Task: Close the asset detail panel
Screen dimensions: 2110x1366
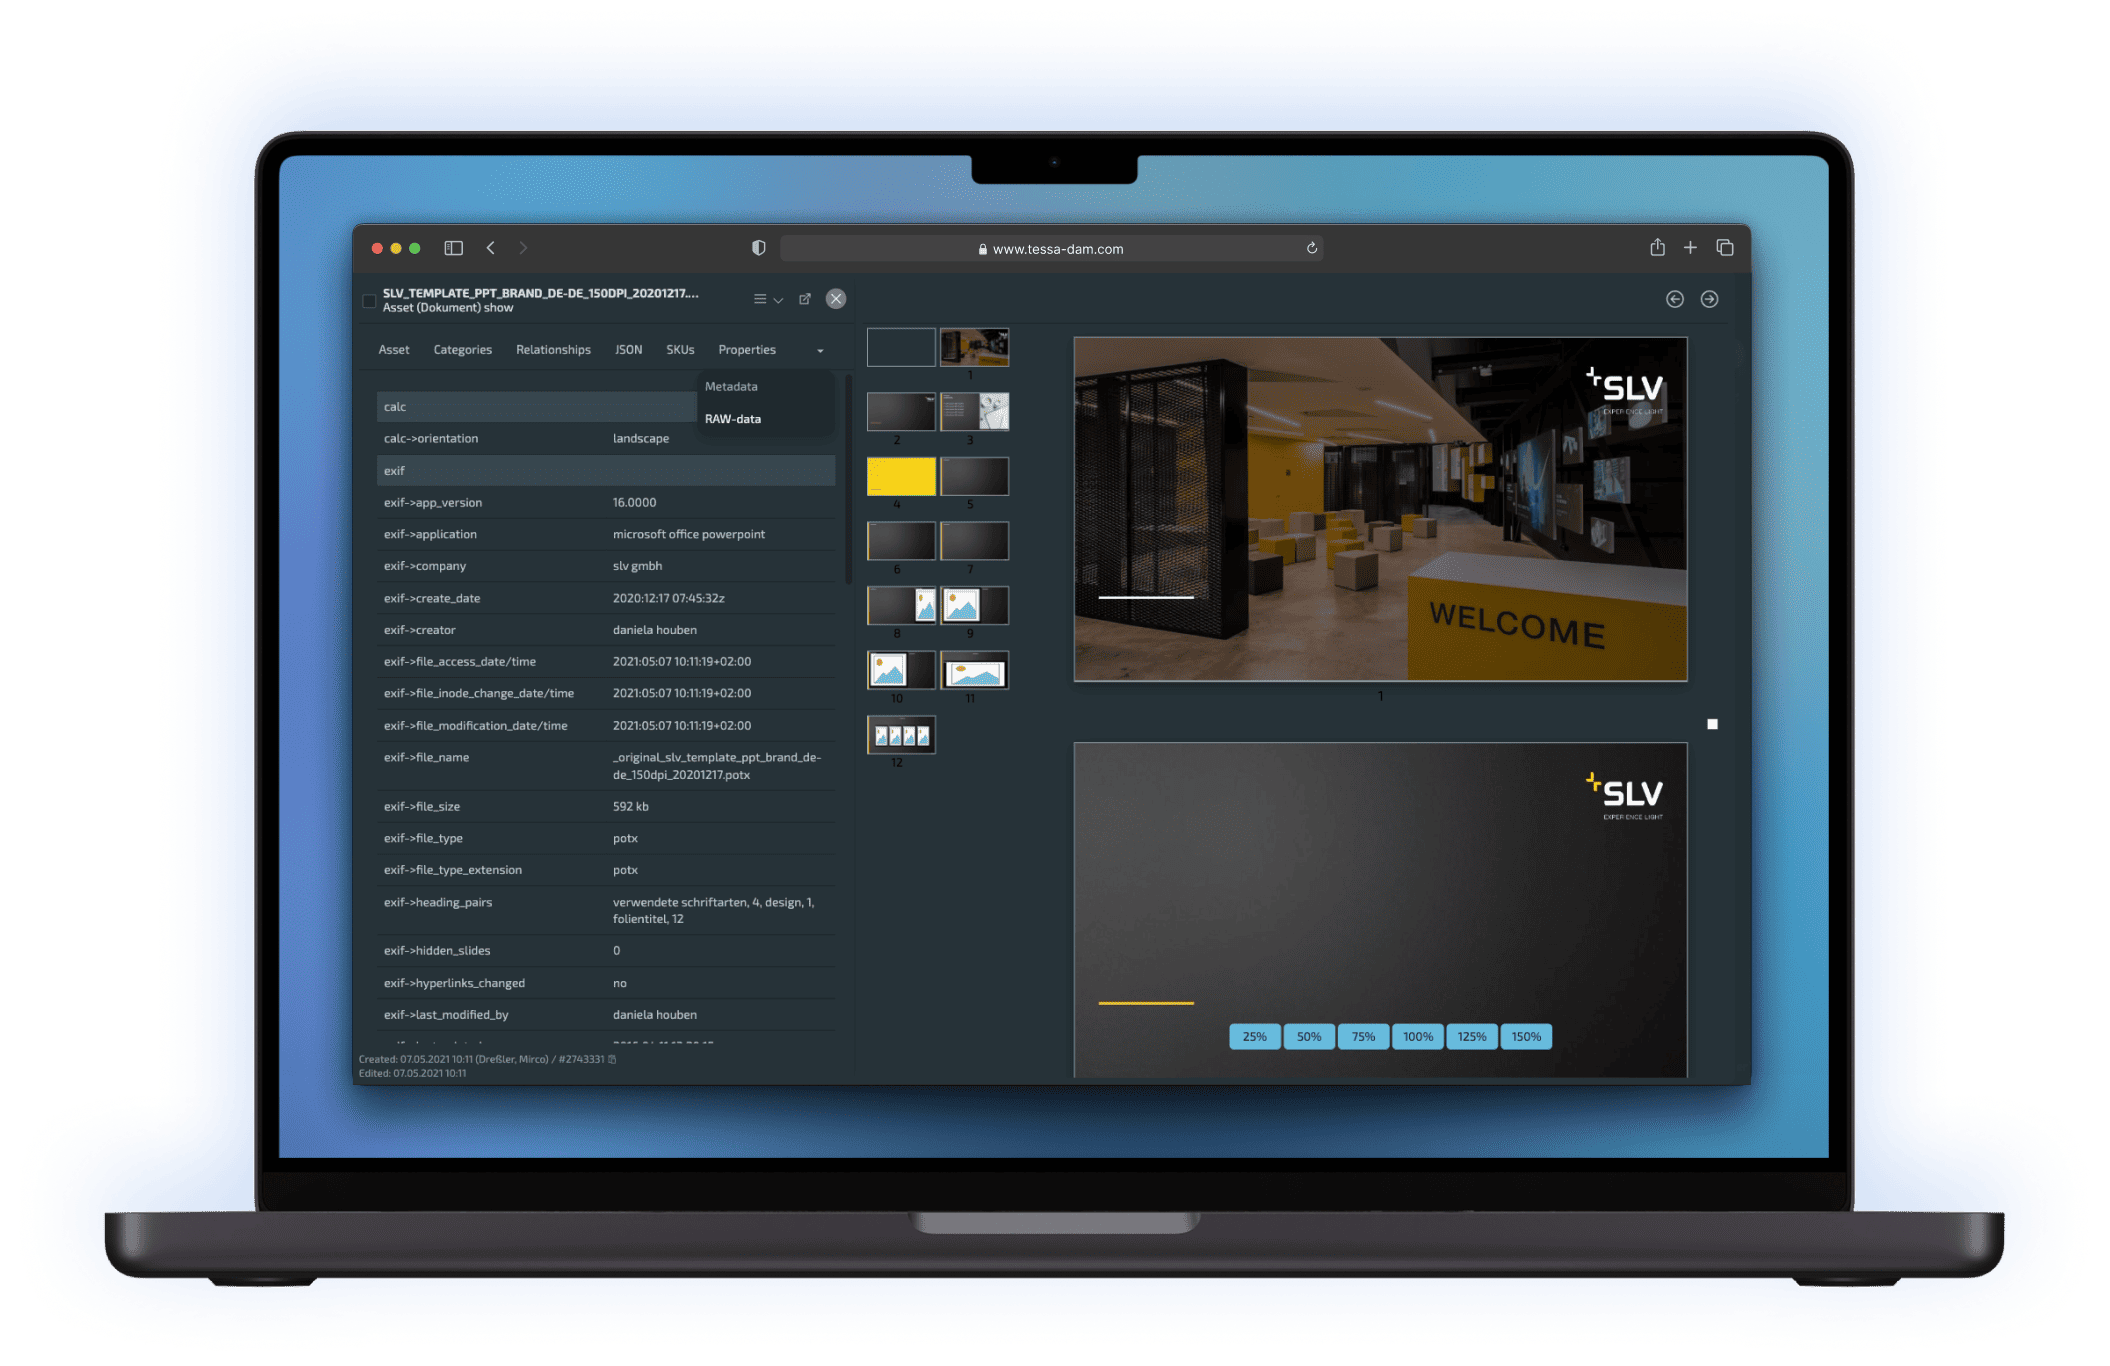Action: pyautogui.click(x=836, y=299)
